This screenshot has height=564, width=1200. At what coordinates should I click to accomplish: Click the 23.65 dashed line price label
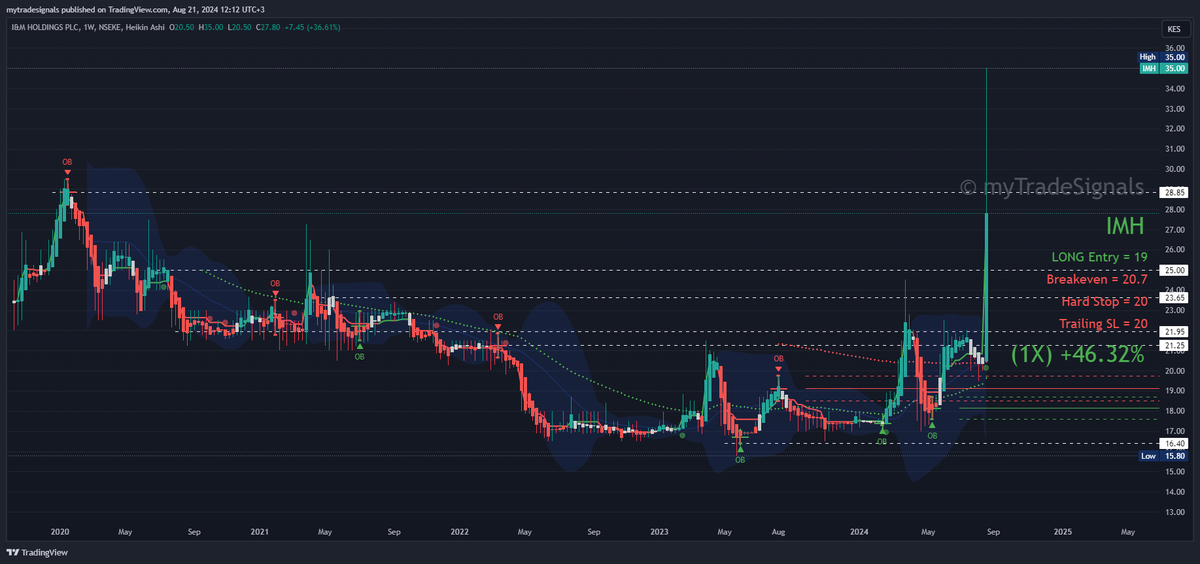(1173, 297)
